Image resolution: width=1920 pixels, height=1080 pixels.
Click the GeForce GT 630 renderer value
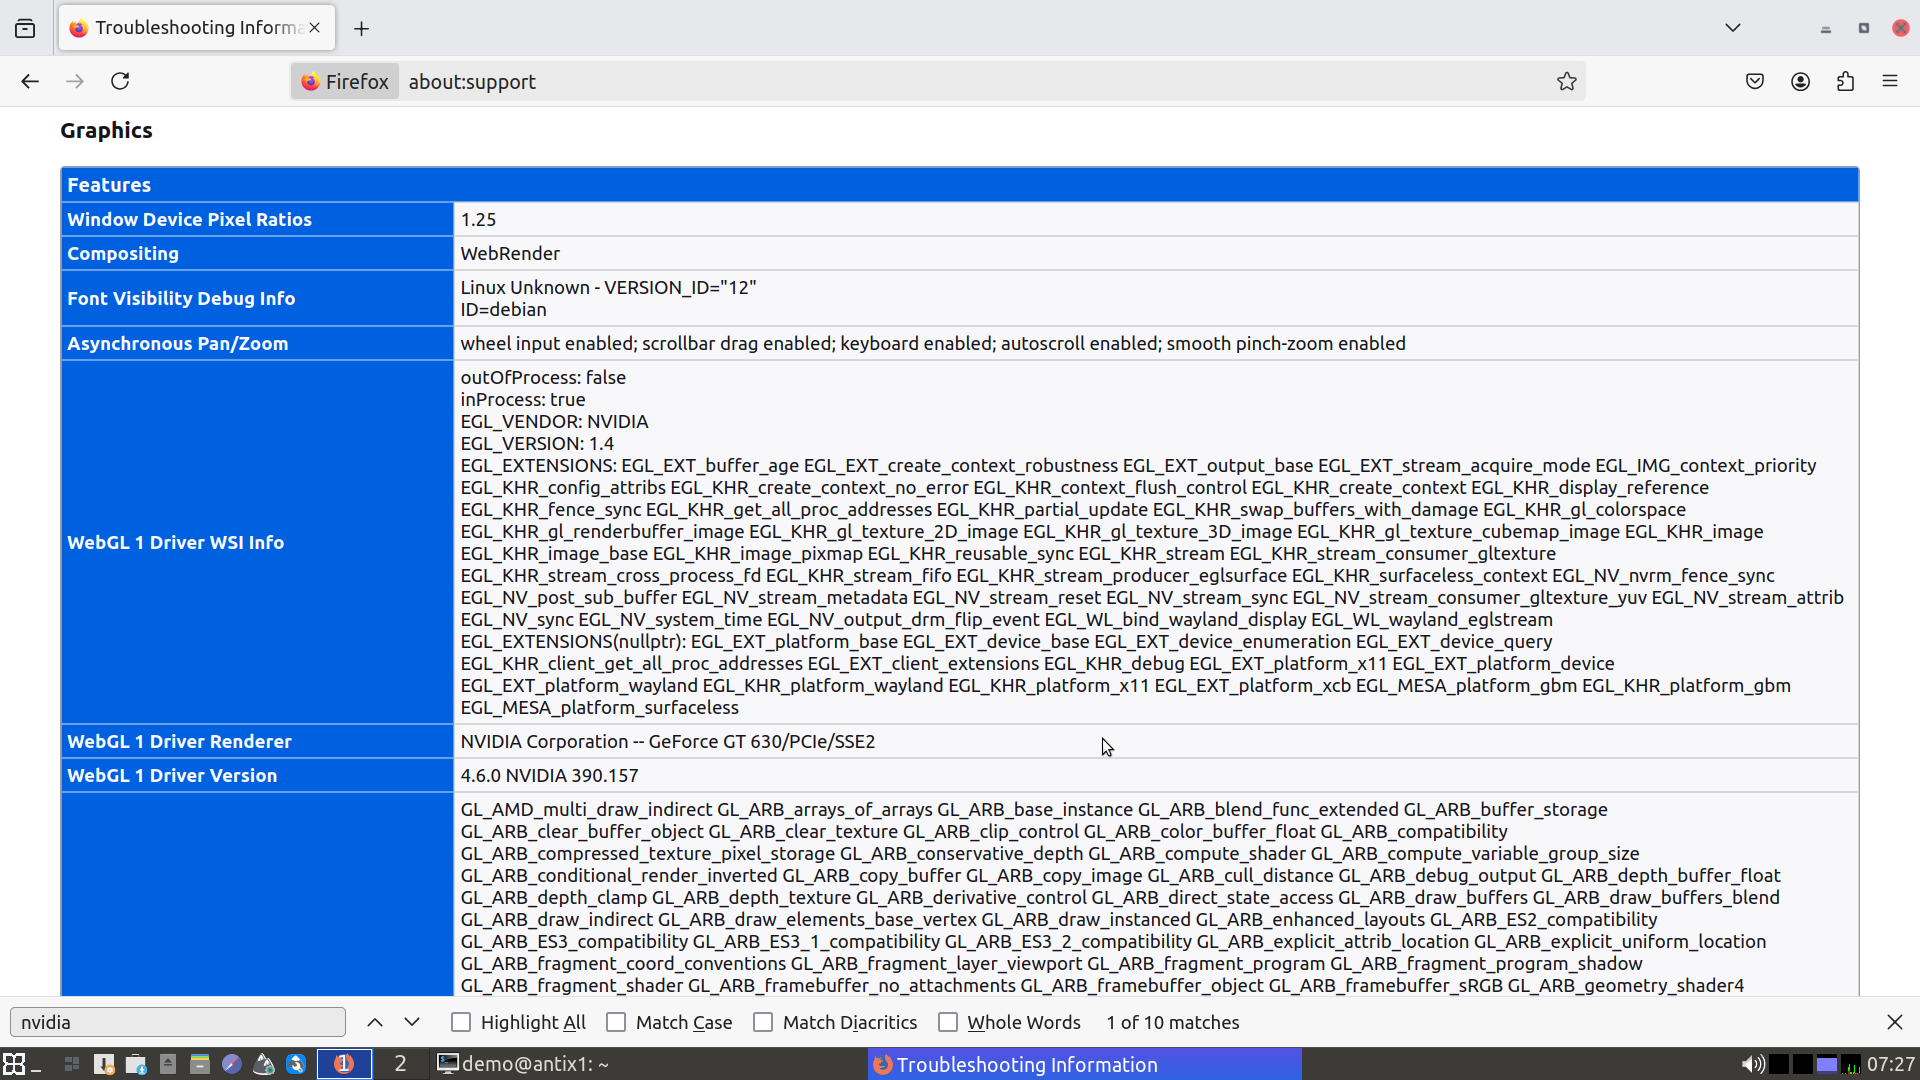click(667, 741)
